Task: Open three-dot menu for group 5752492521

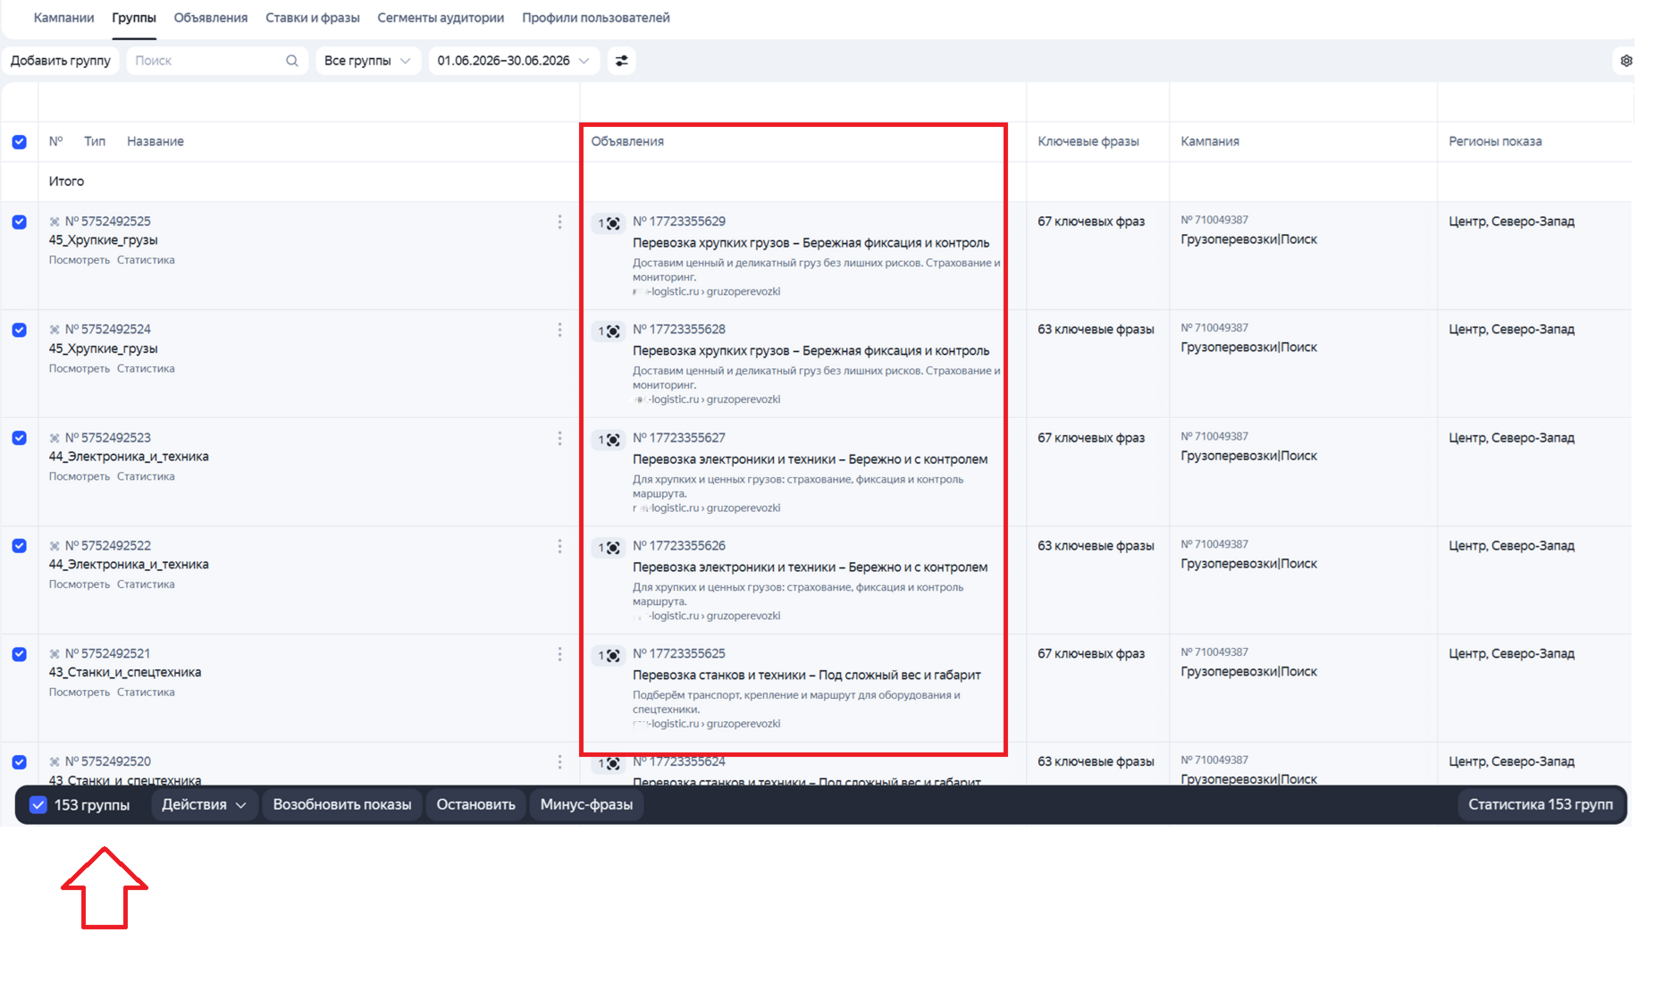Action: point(560,654)
